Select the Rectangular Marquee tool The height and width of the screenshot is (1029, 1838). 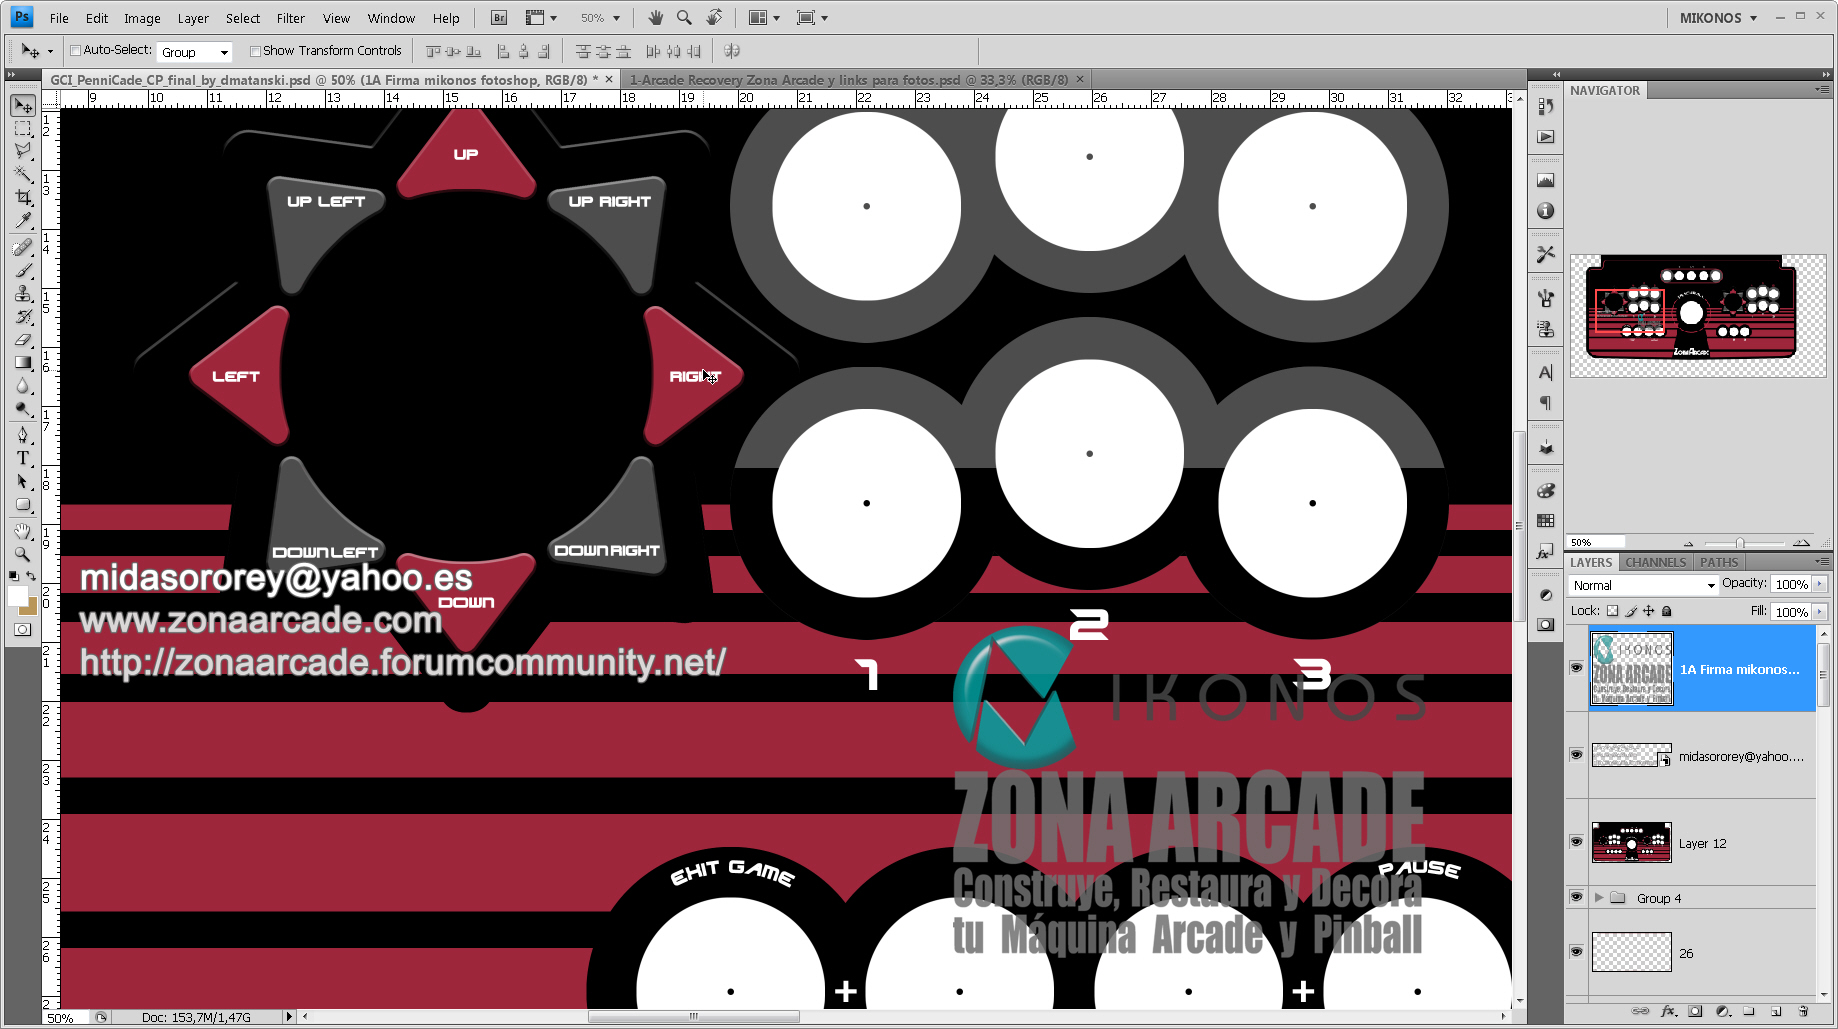coord(23,128)
